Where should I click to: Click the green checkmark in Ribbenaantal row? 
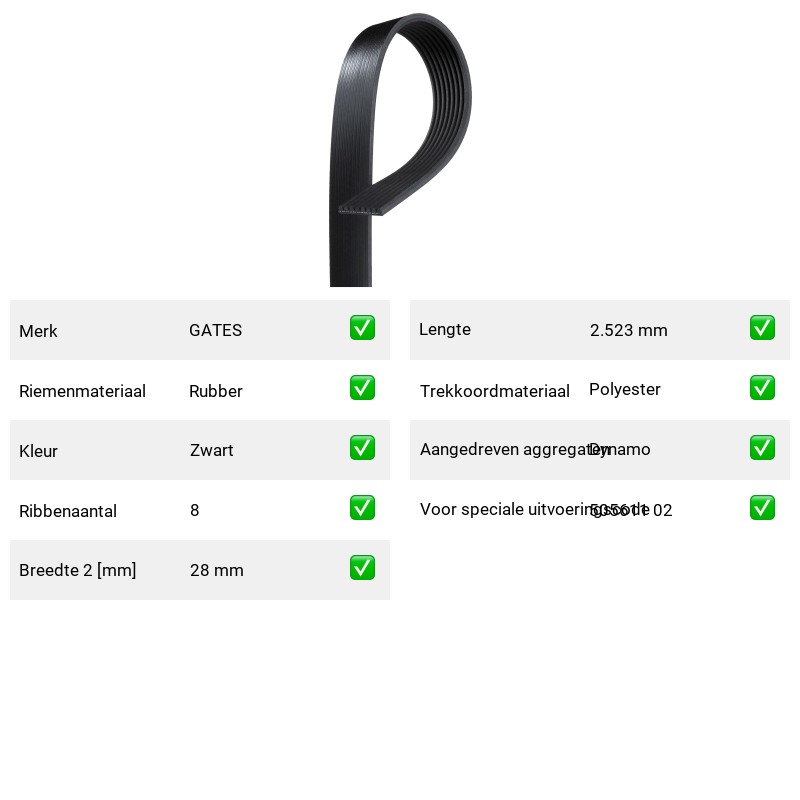(362, 508)
